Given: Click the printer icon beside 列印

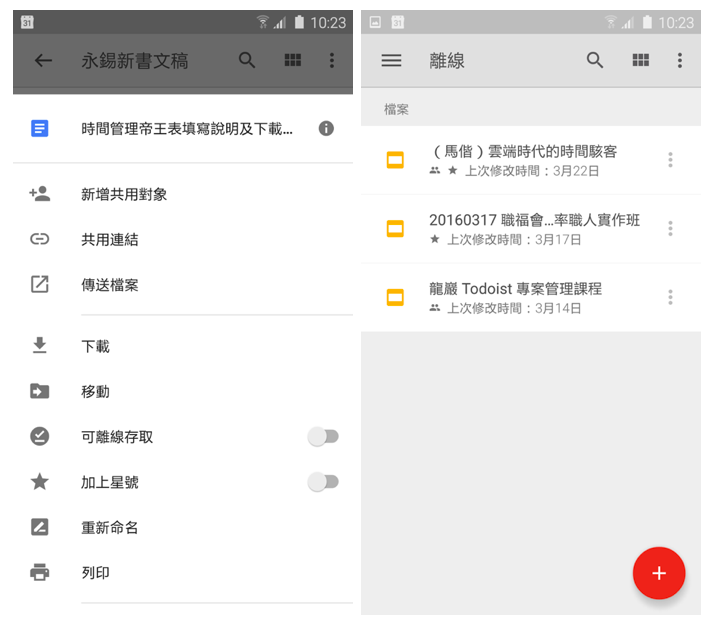Looking at the screenshot, I should (x=40, y=572).
